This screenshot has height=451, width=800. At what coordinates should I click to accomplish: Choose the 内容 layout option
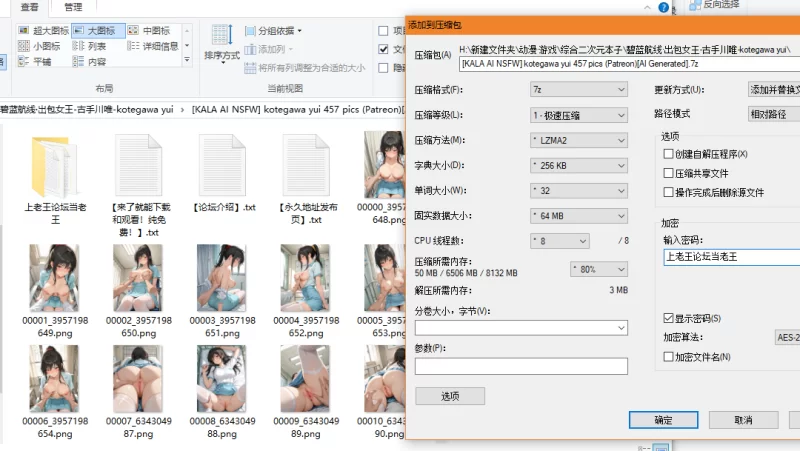click(90, 62)
